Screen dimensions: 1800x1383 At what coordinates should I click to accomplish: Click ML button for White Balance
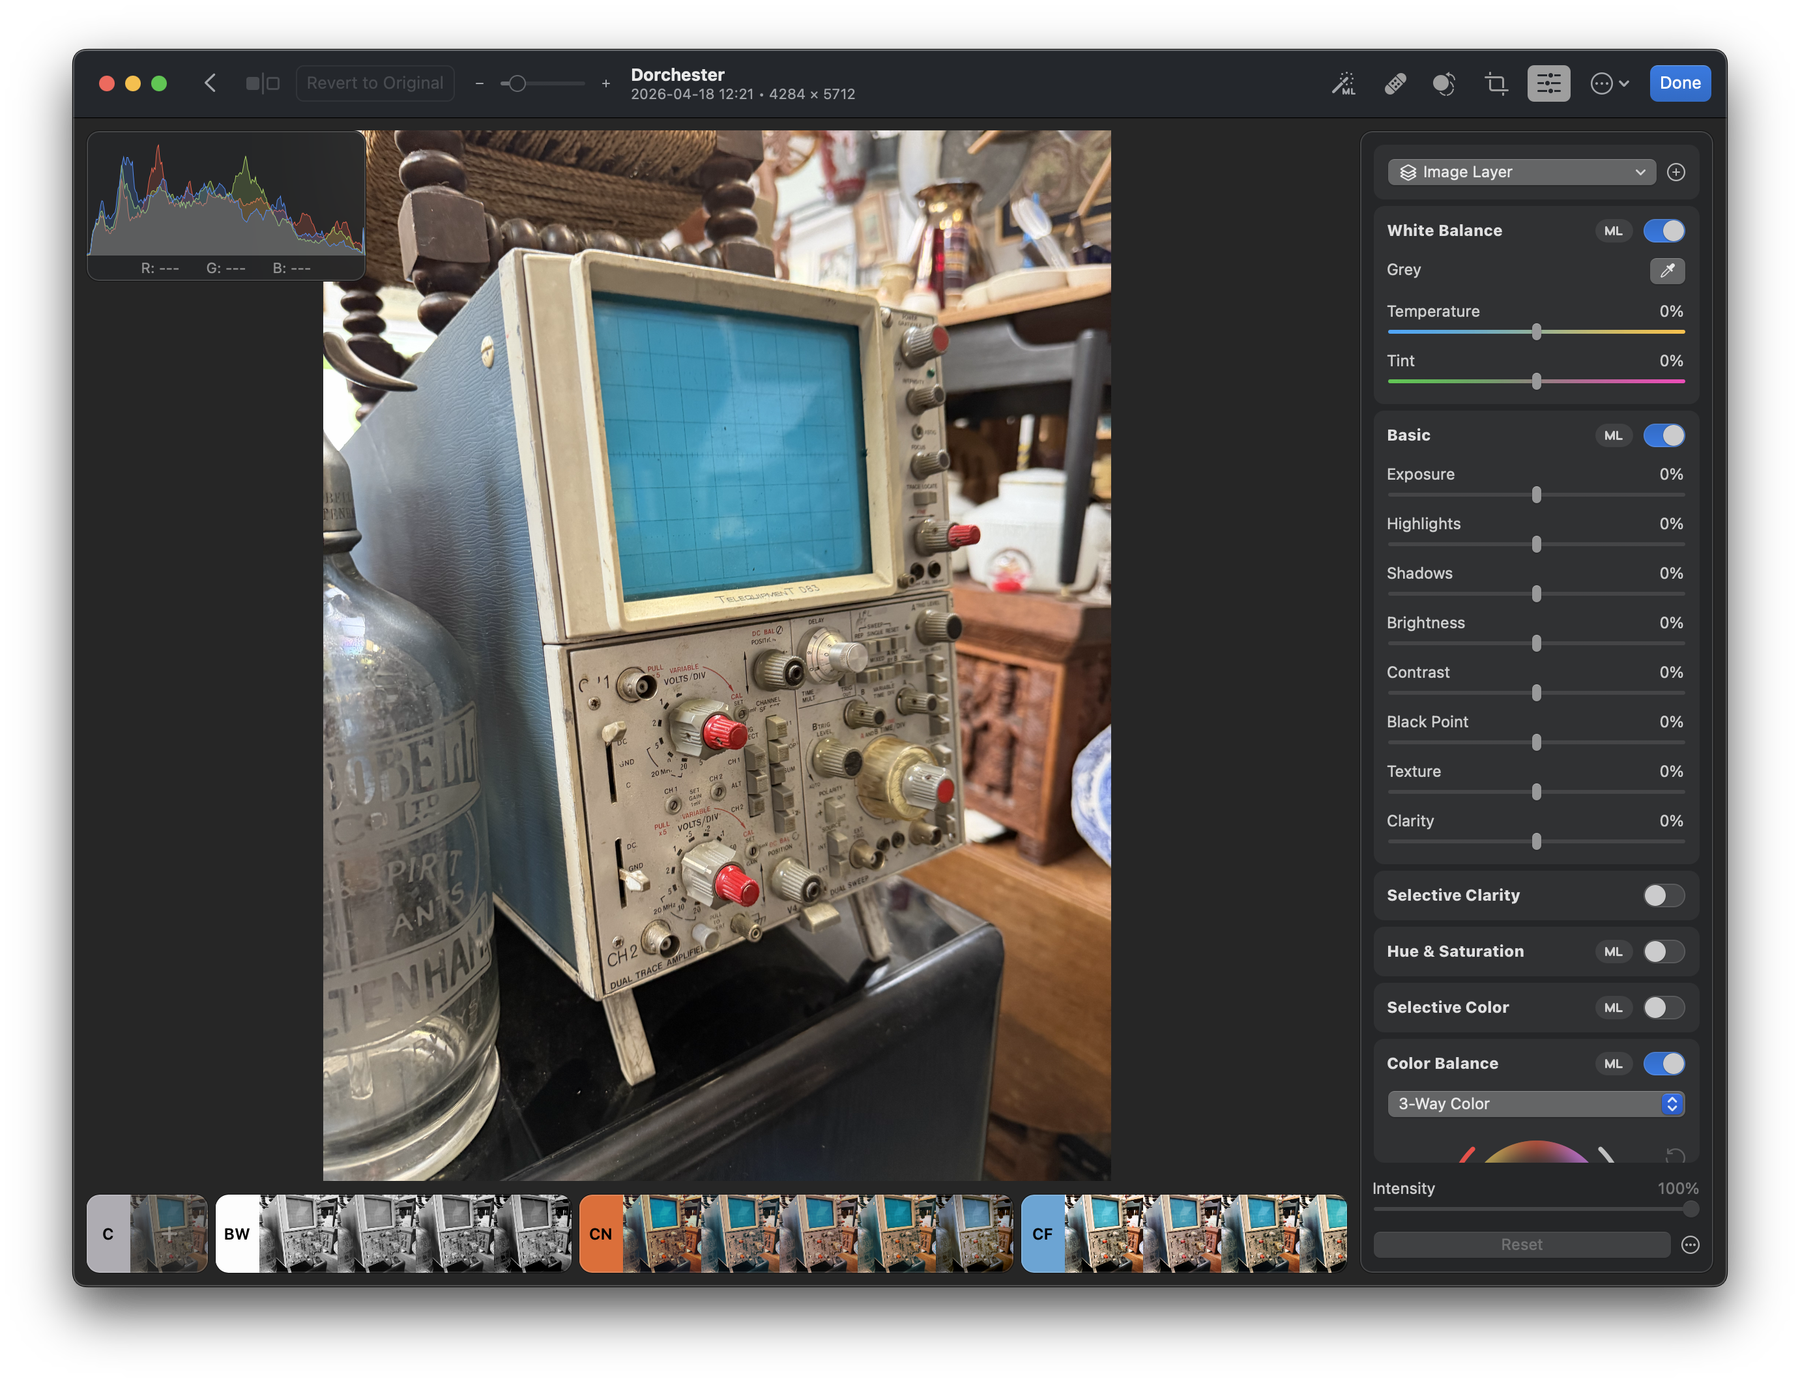[x=1613, y=231]
